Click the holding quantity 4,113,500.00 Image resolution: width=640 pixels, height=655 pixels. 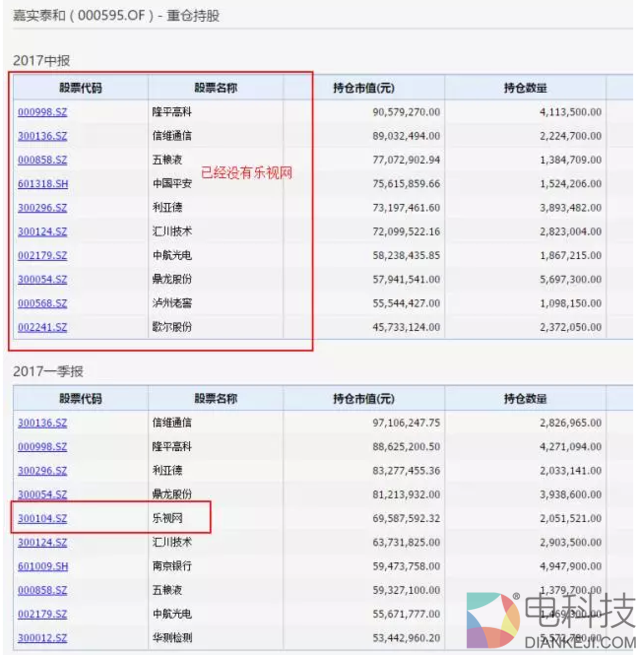coord(571,112)
